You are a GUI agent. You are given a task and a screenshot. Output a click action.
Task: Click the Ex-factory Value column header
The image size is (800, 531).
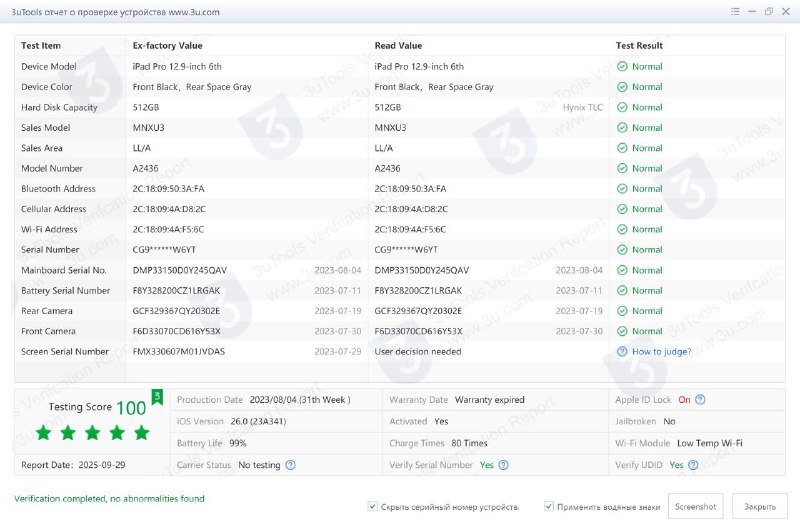tap(167, 46)
